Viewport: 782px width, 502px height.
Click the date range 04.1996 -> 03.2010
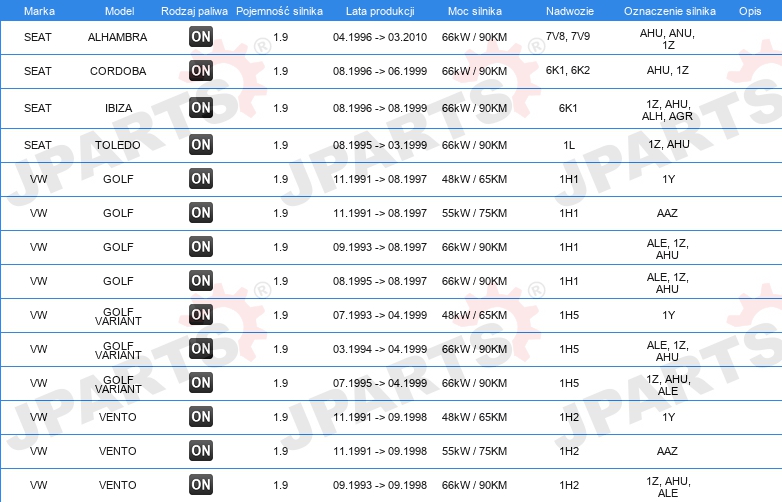click(x=380, y=37)
